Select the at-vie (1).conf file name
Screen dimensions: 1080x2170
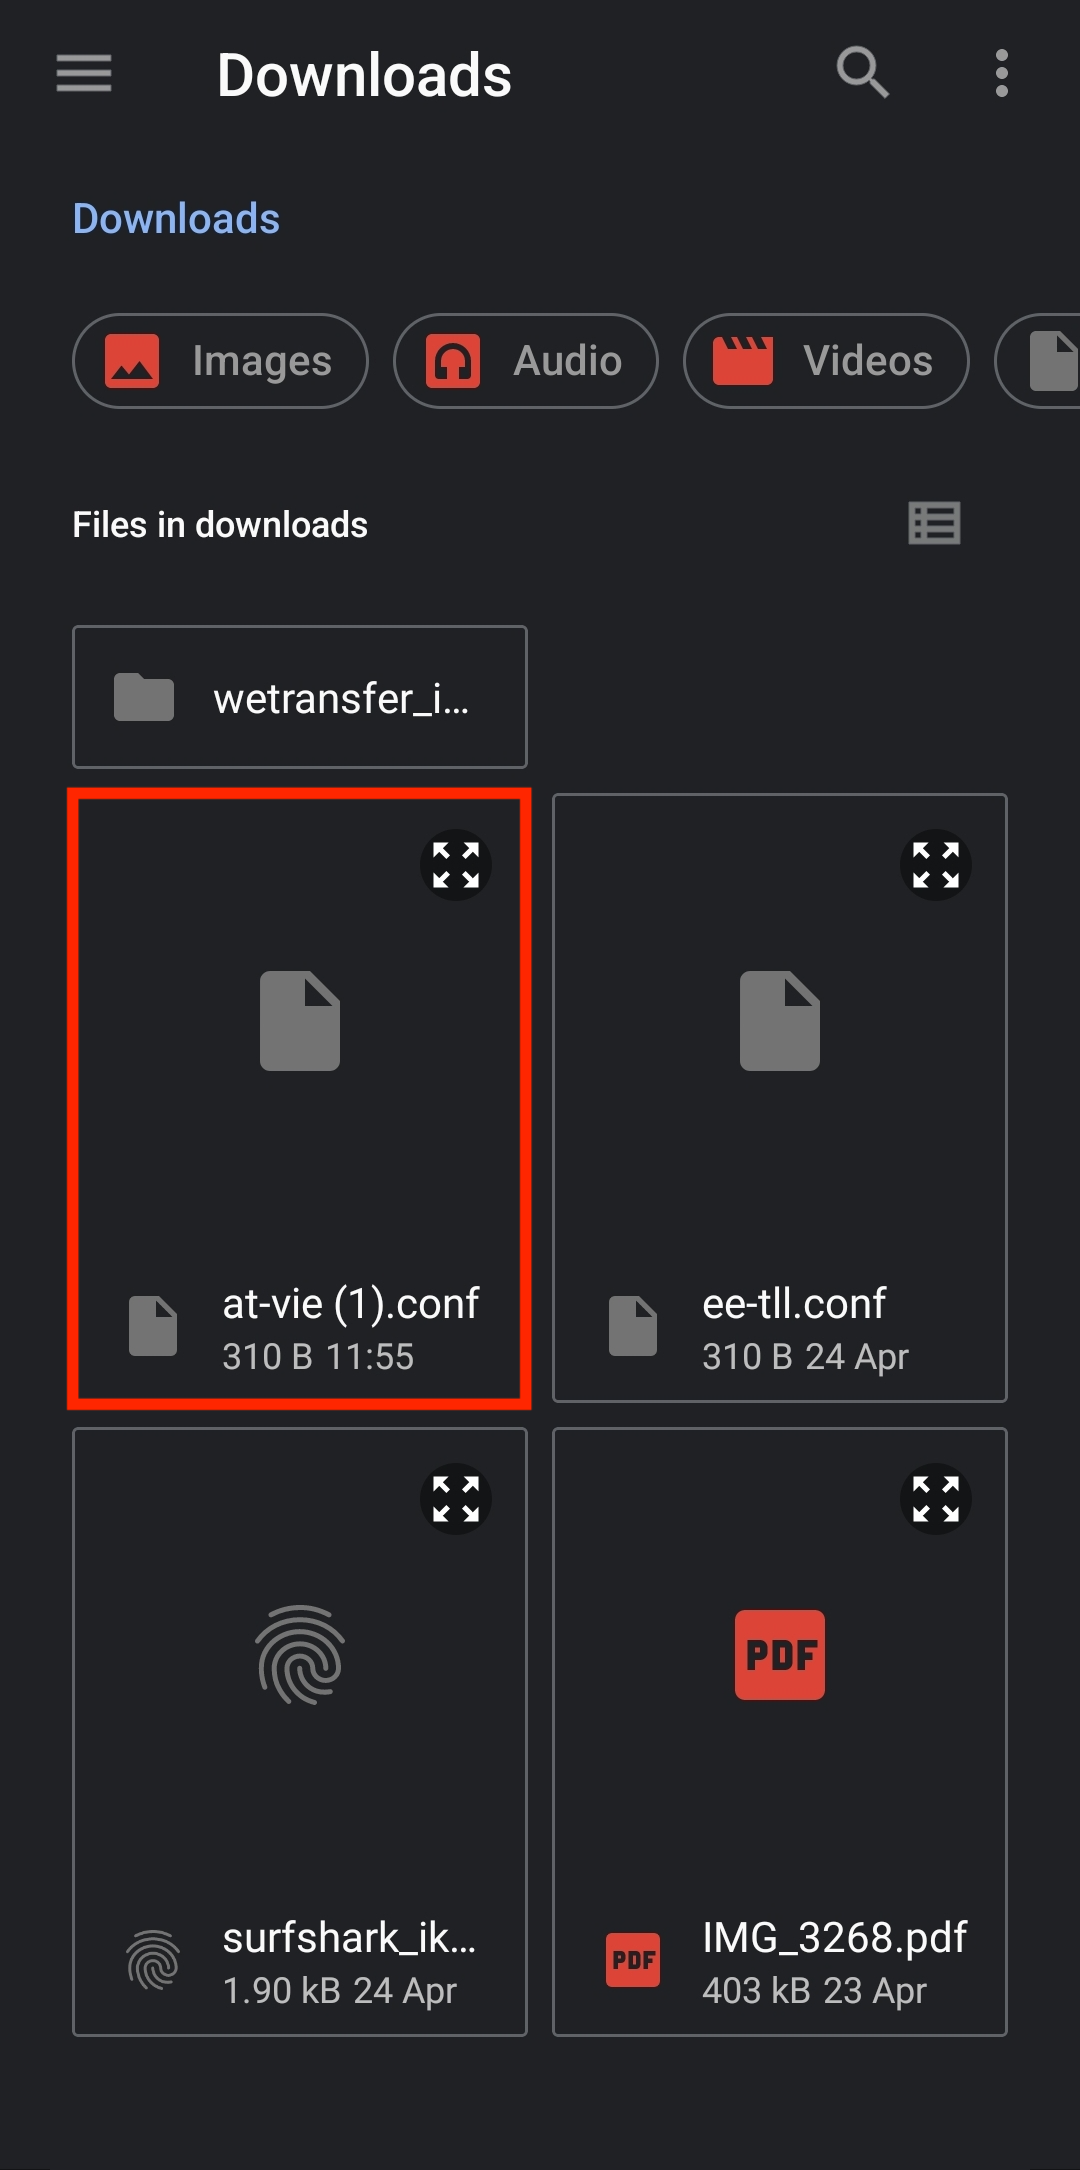coord(351,1304)
